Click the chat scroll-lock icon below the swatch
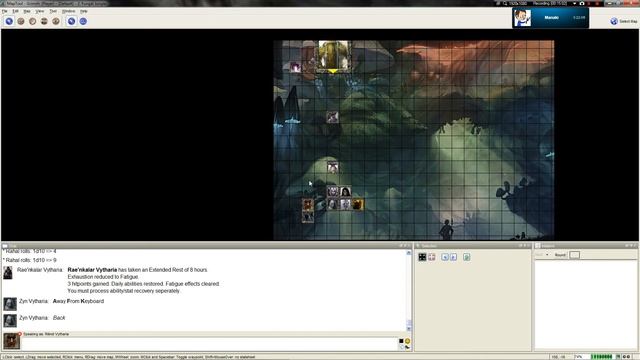640x360 pixels. click(x=402, y=347)
